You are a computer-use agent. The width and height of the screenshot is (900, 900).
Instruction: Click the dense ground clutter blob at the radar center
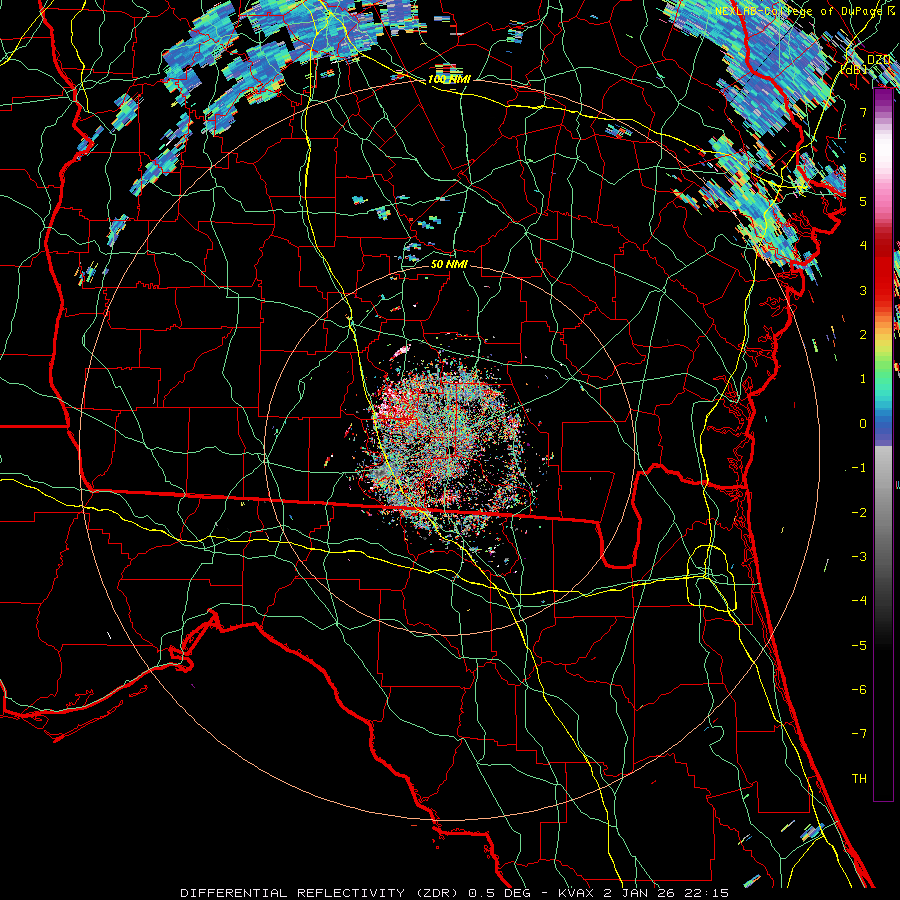click(451, 451)
